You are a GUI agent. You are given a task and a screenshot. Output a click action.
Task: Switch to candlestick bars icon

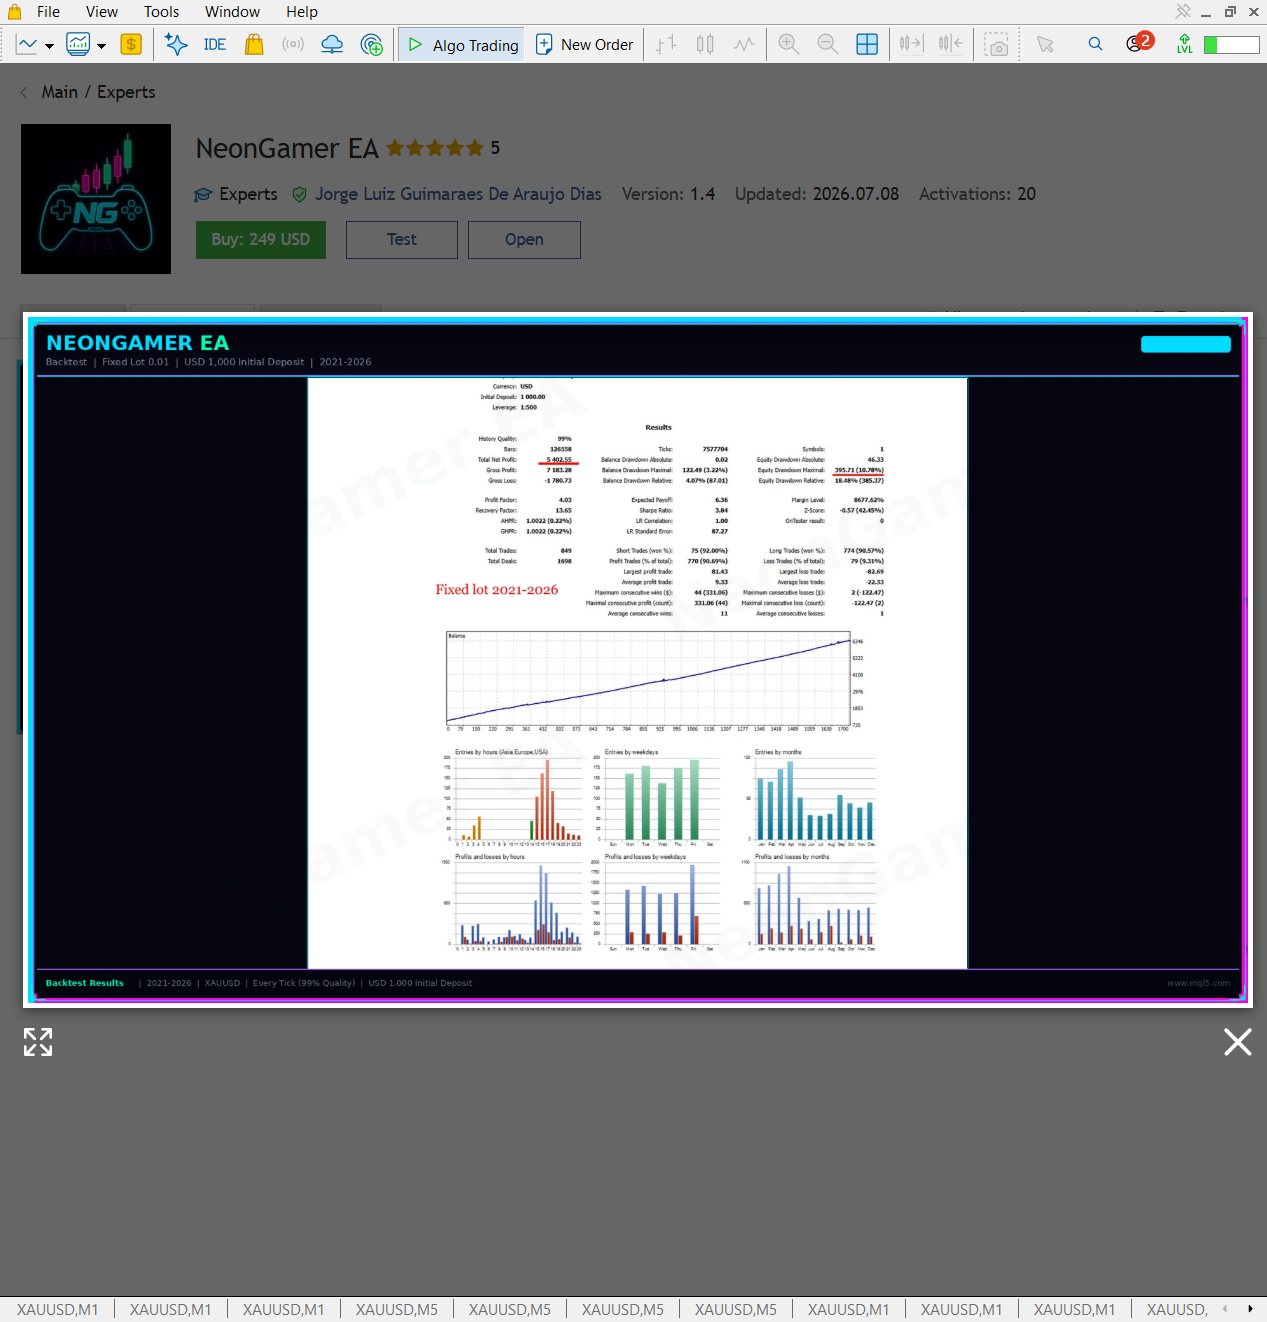(x=705, y=44)
